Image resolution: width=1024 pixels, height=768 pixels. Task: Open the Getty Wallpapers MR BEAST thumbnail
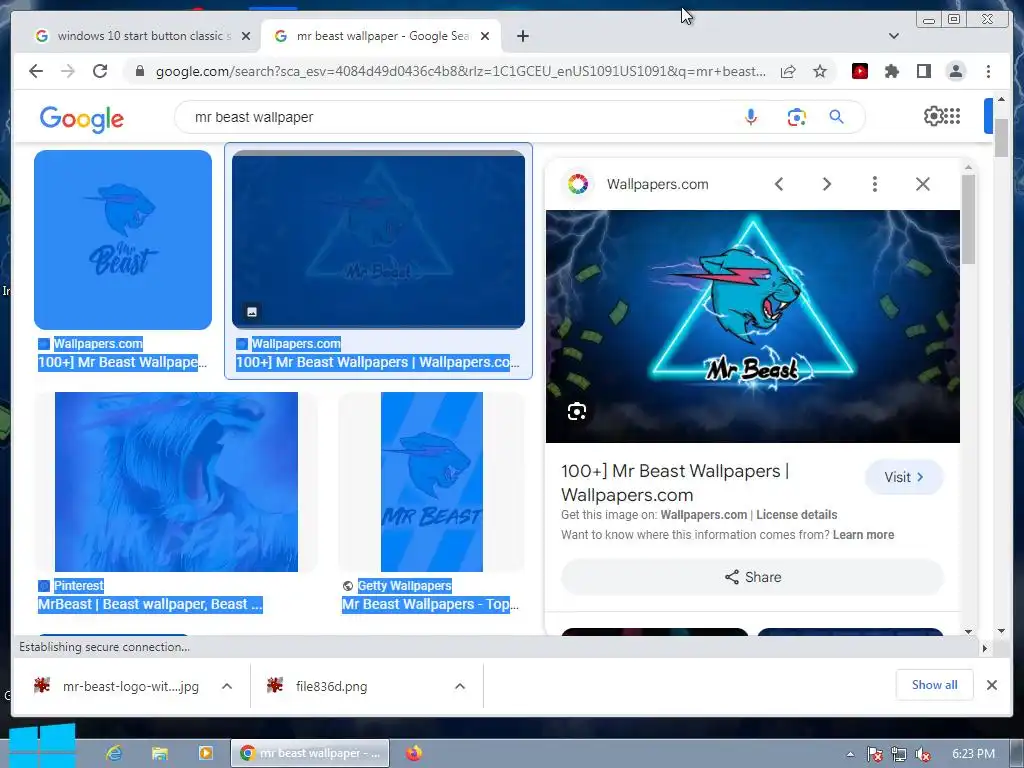[432, 482]
